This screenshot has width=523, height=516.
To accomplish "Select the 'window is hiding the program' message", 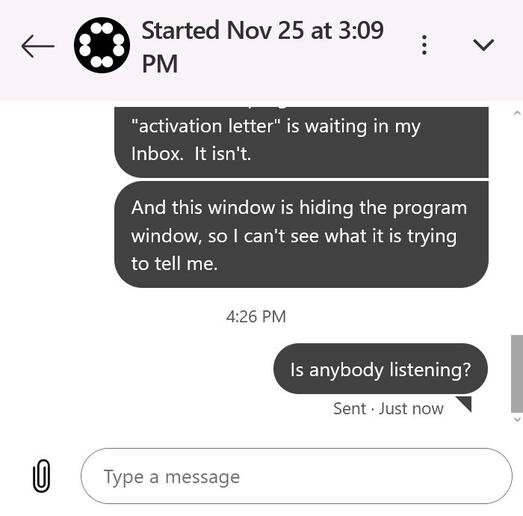I will 301,235.
